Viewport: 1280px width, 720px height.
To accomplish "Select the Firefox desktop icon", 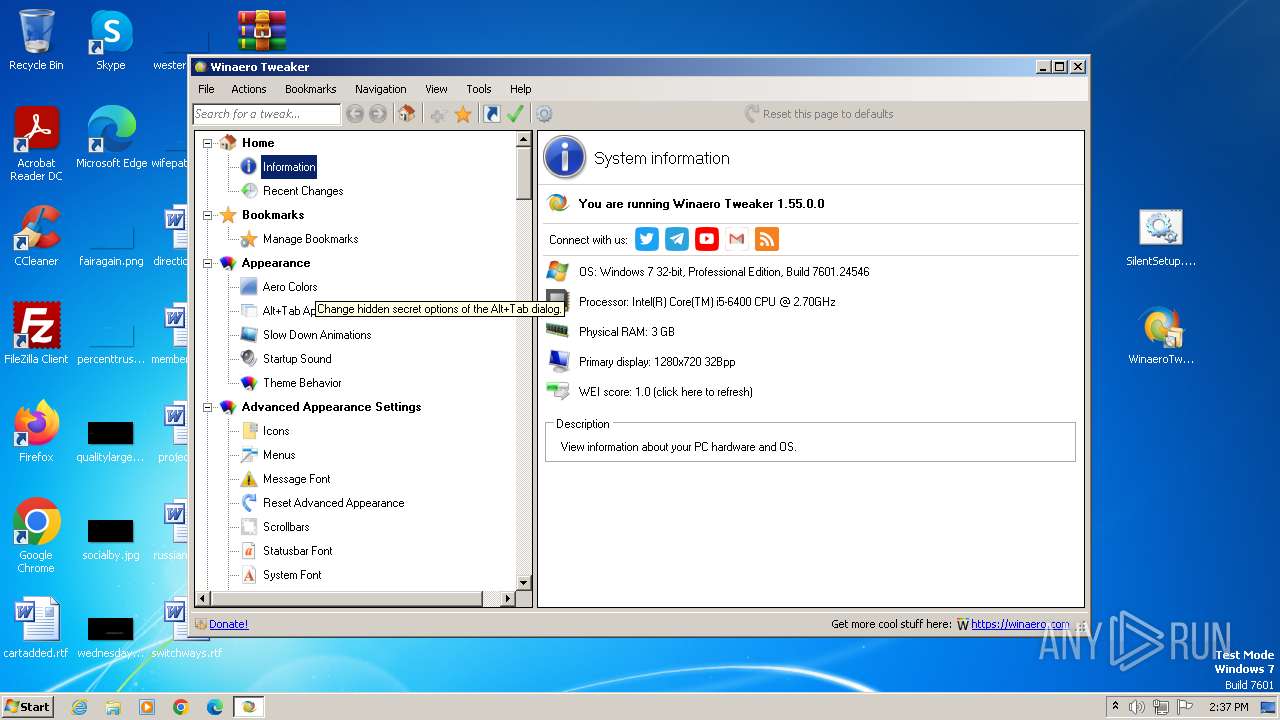I will (36, 432).
